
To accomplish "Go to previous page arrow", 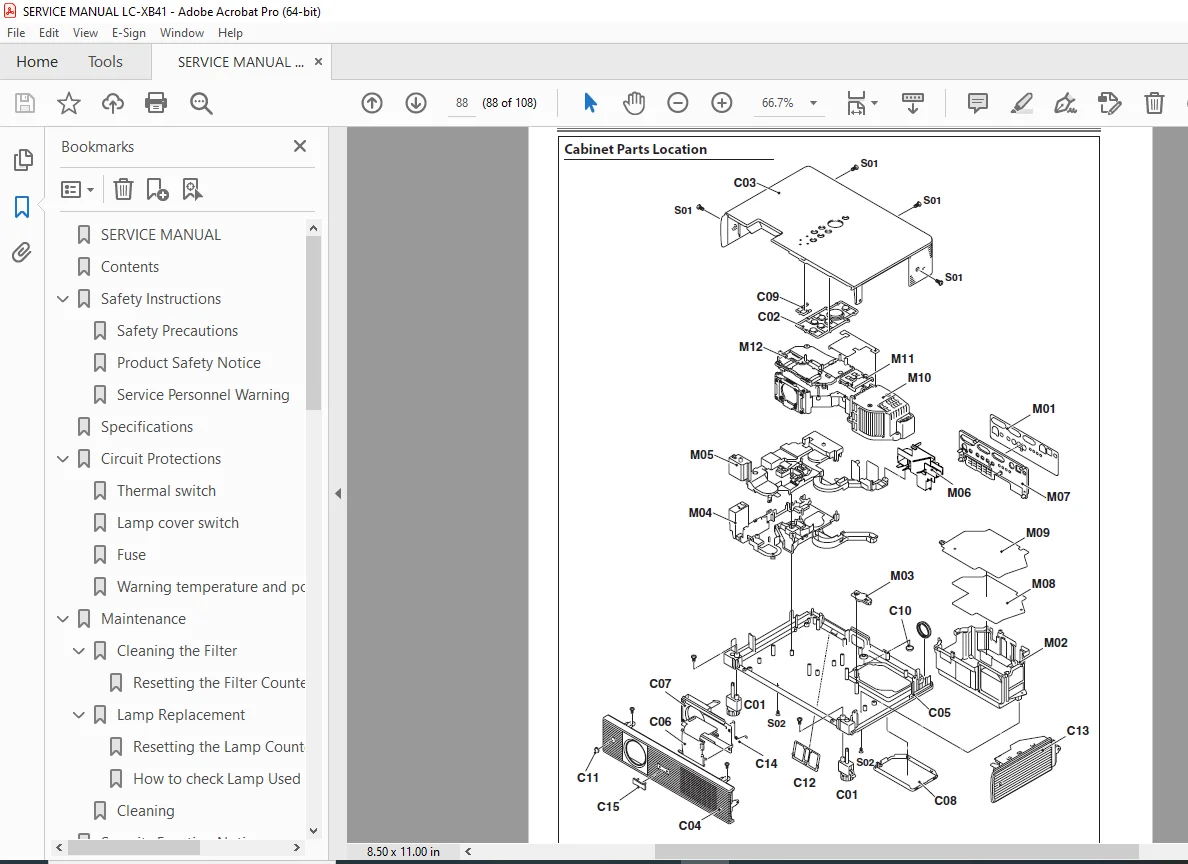I will coord(372,103).
